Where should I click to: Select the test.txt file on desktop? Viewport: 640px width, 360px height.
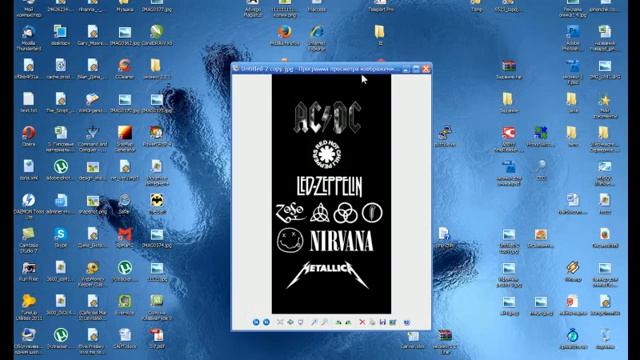29,102
